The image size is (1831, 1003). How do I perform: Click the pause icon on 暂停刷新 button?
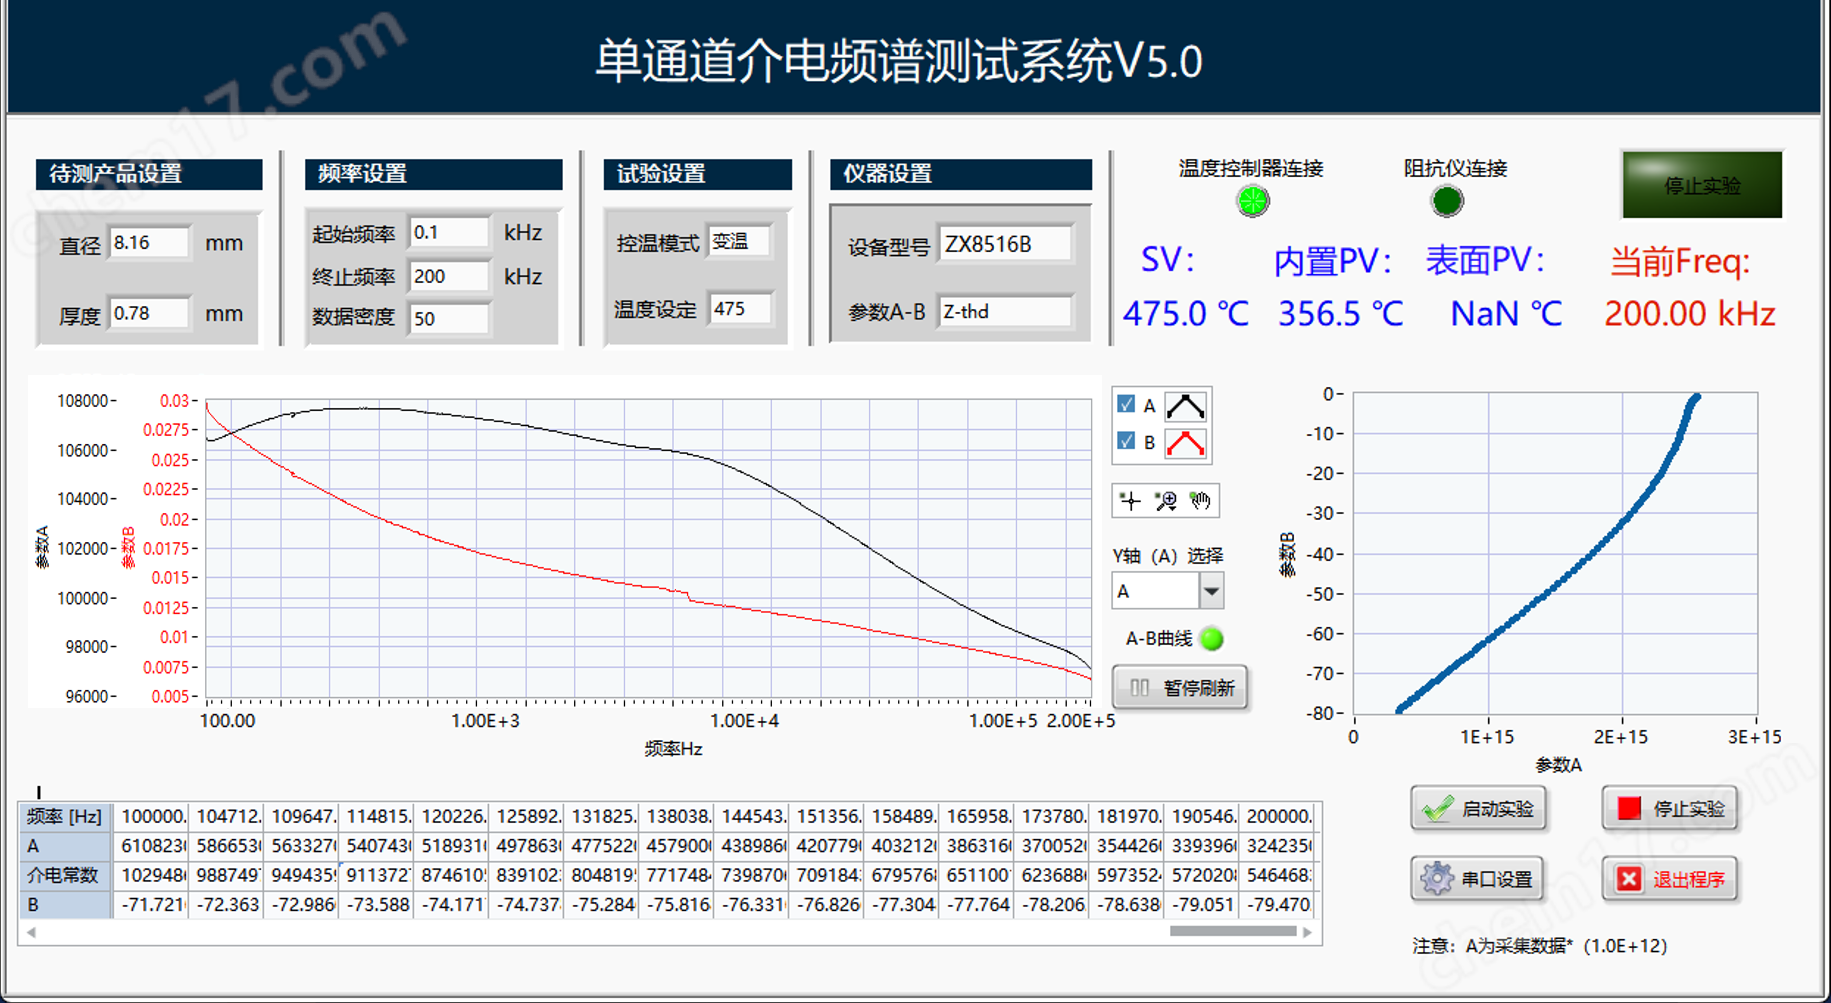1139,687
